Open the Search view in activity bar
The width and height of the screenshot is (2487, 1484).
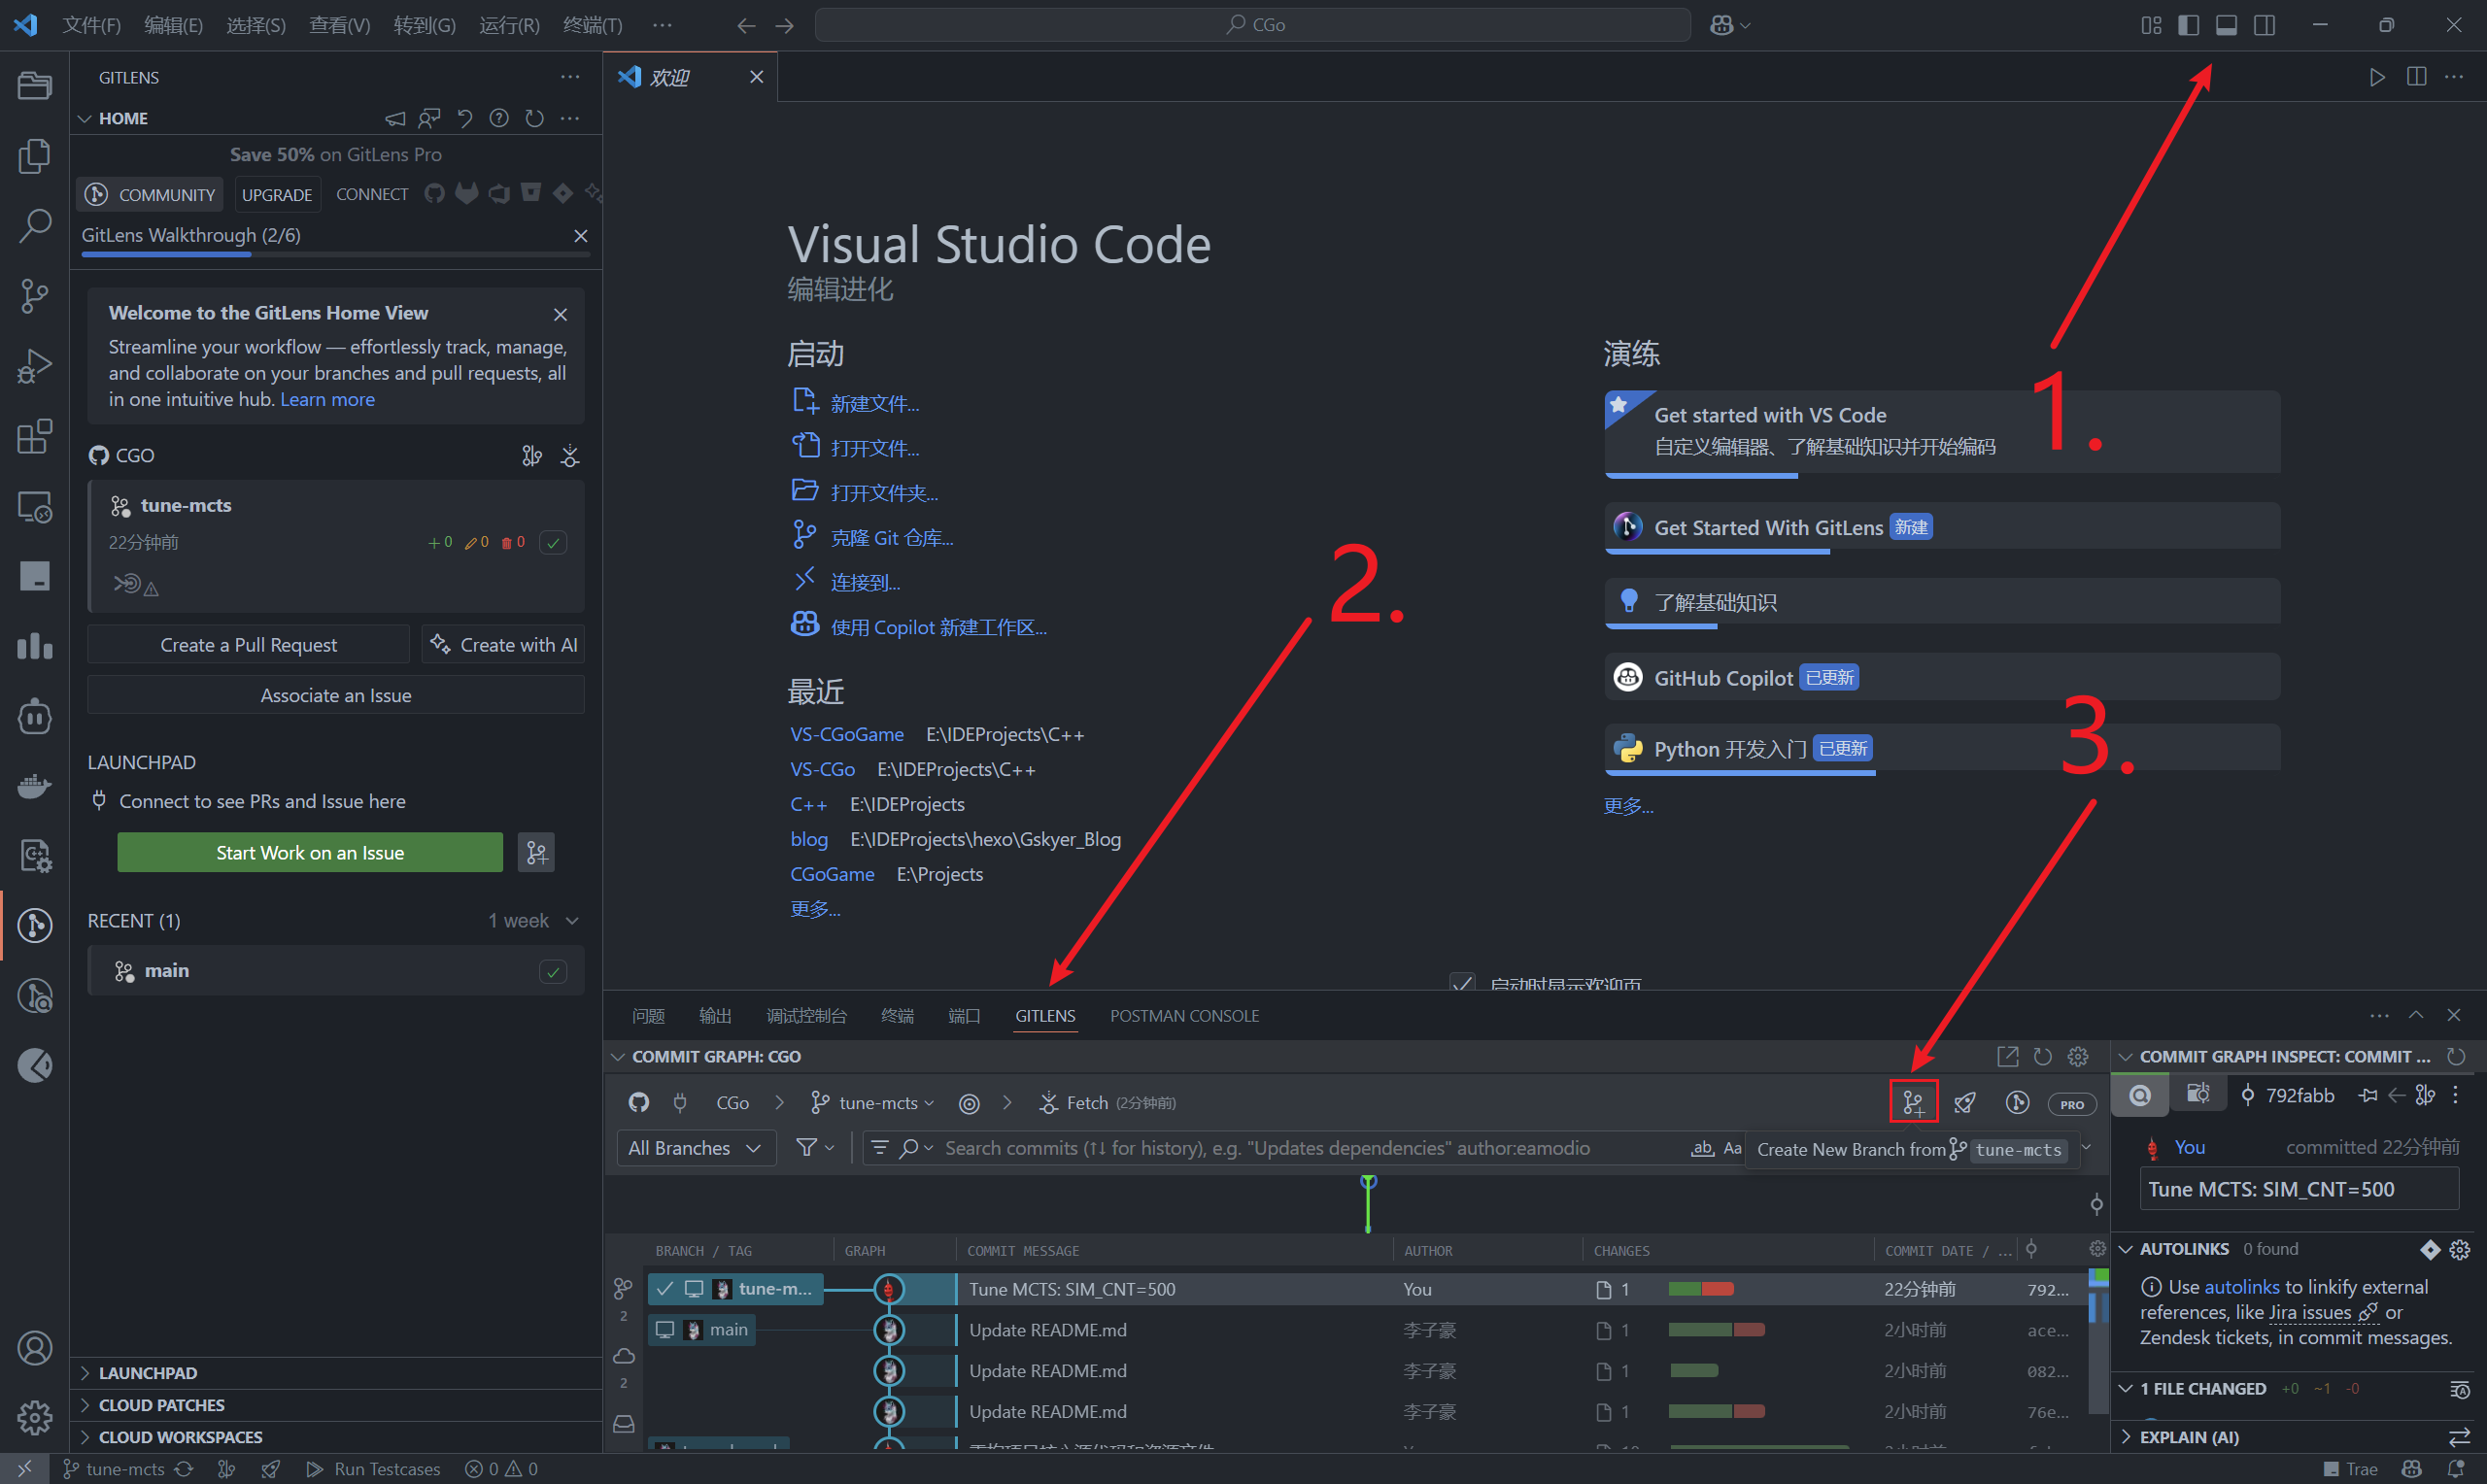pyautogui.click(x=35, y=226)
